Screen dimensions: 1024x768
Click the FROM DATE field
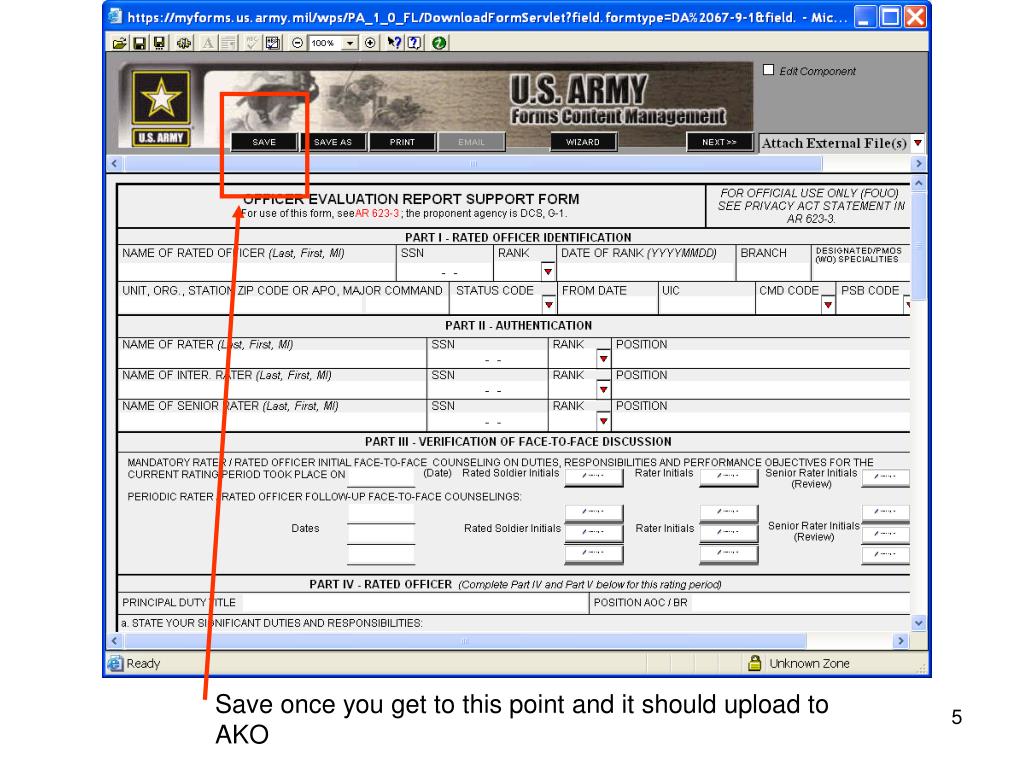607,305
